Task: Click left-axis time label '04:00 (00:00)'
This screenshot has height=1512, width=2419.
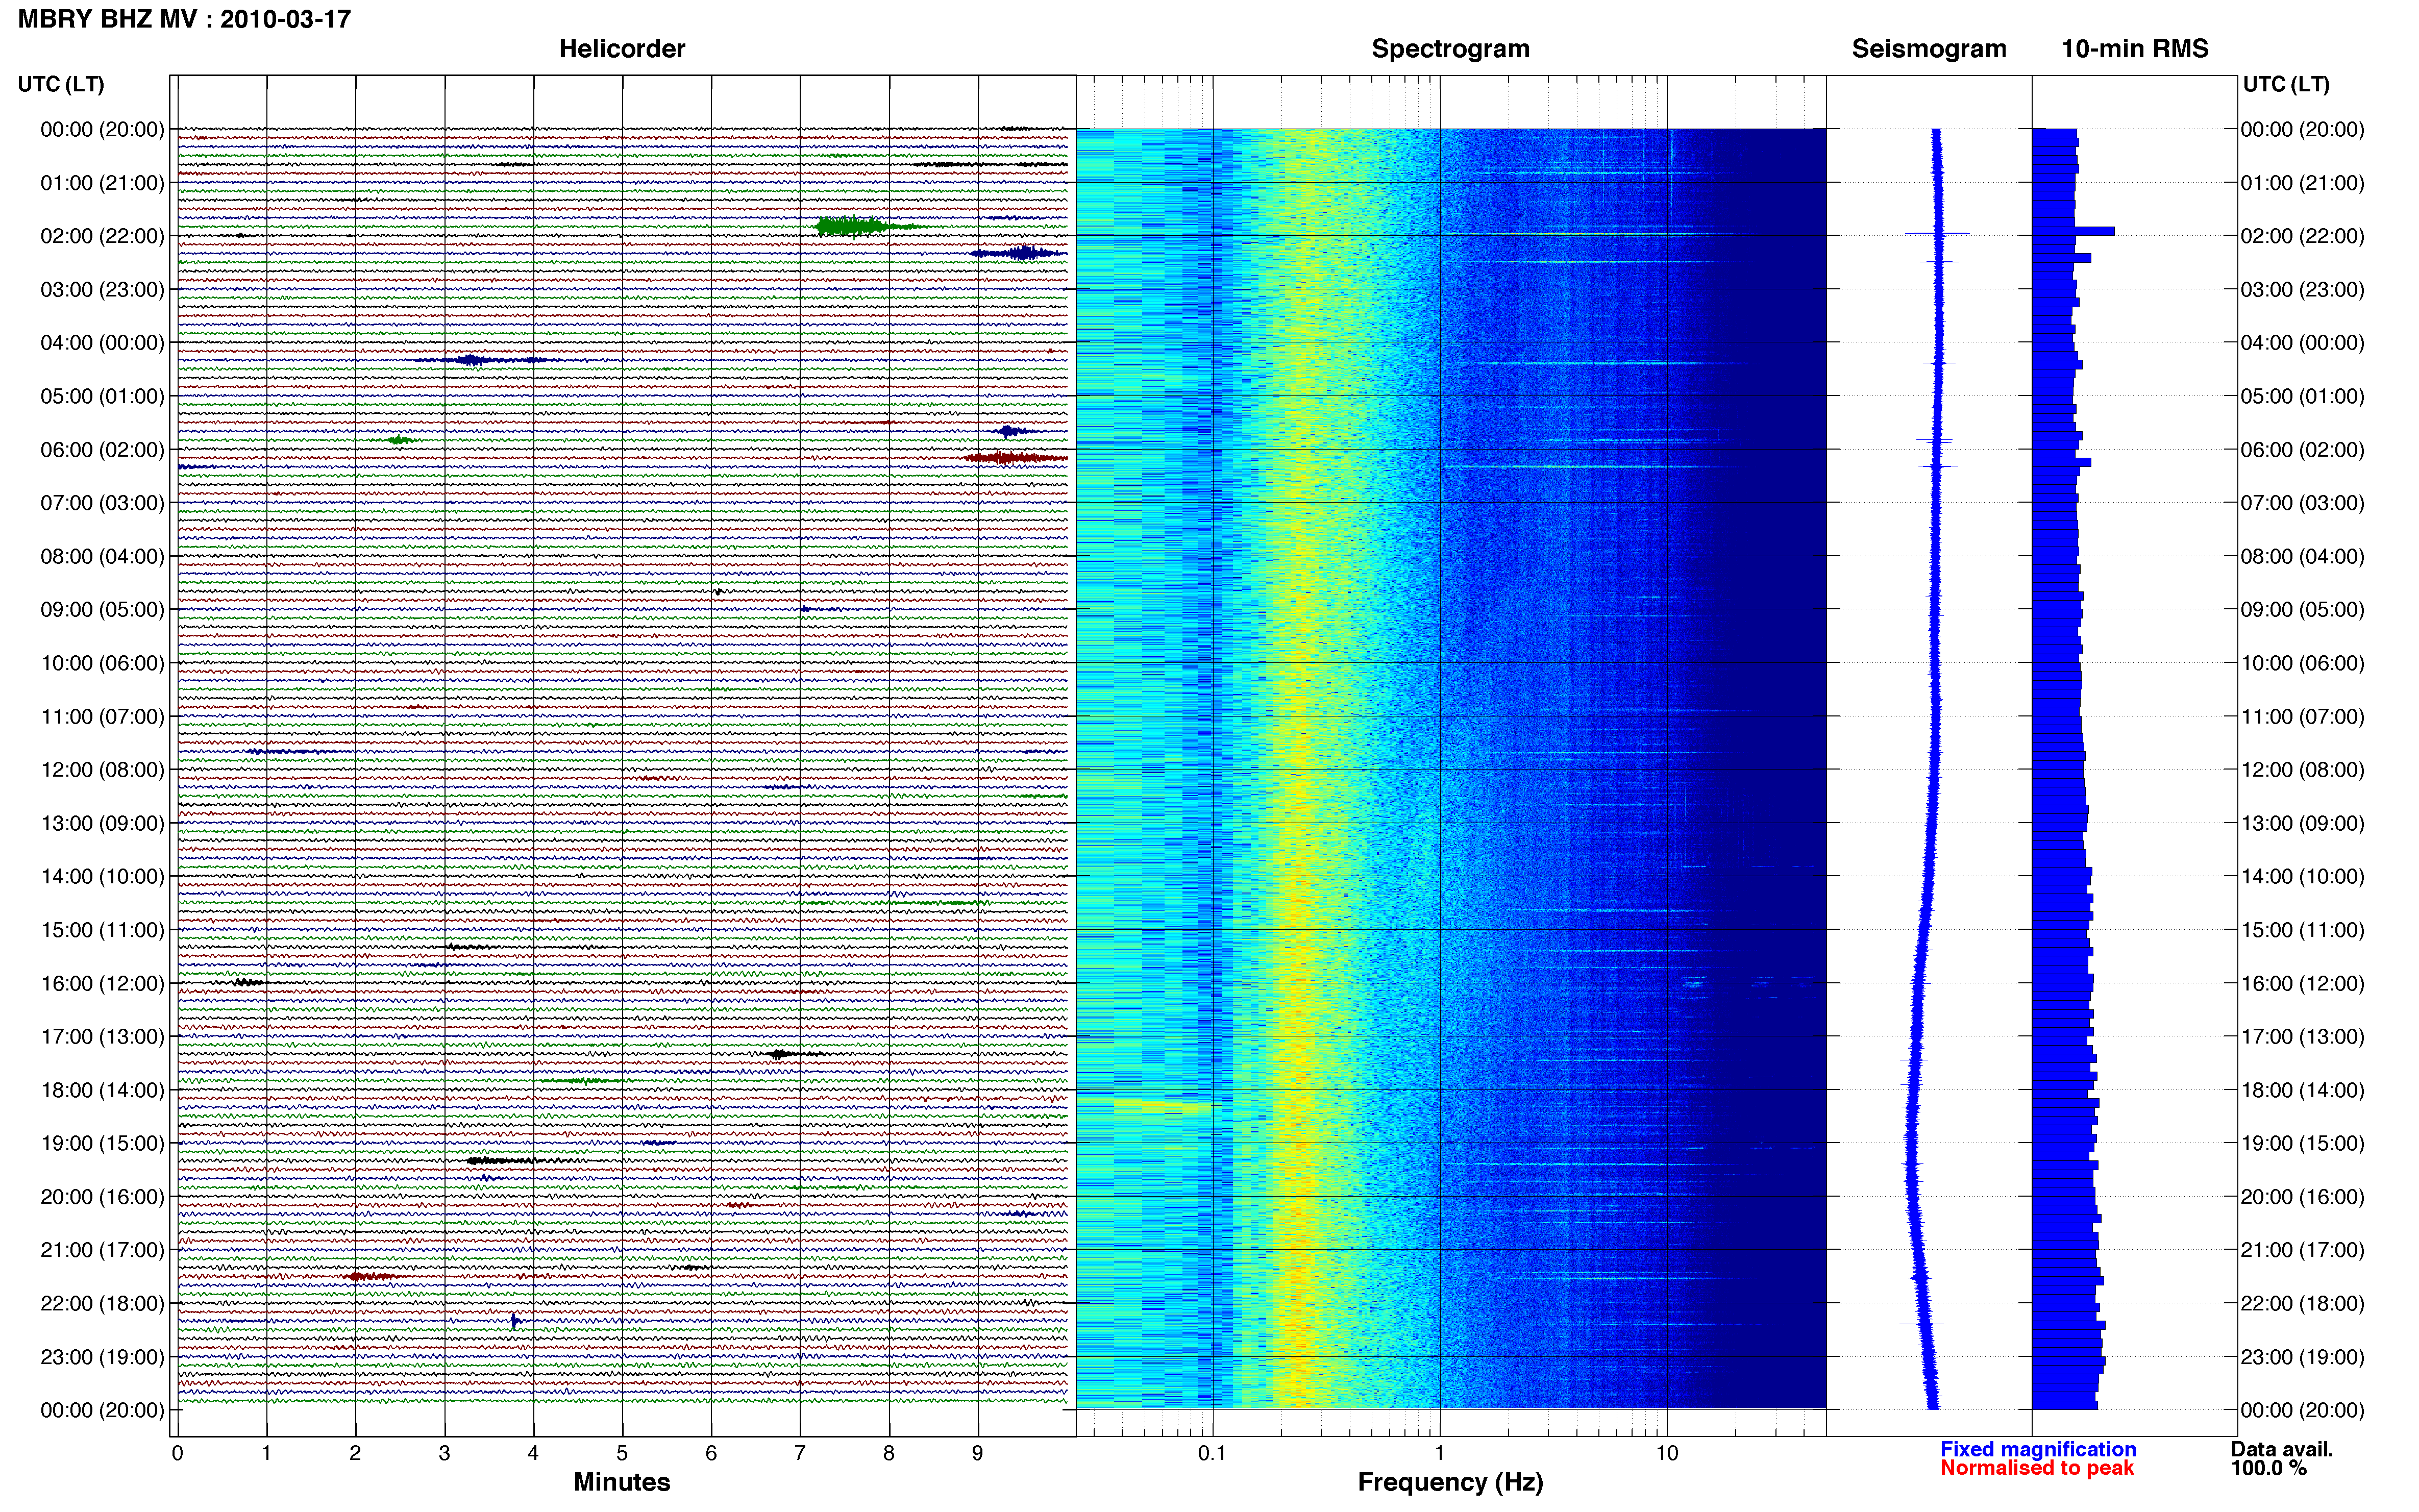Action: tap(102, 343)
